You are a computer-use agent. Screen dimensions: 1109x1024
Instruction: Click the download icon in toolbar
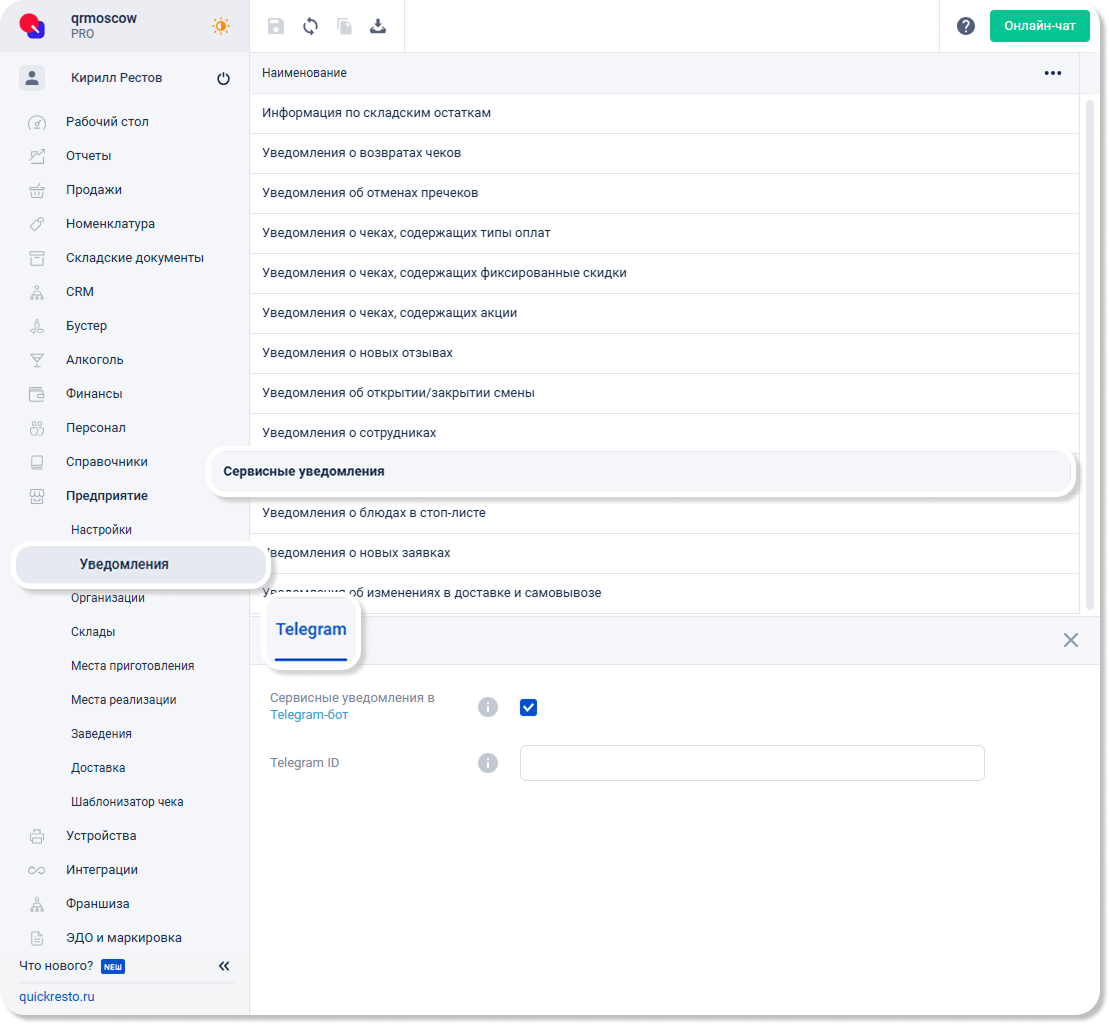click(378, 27)
